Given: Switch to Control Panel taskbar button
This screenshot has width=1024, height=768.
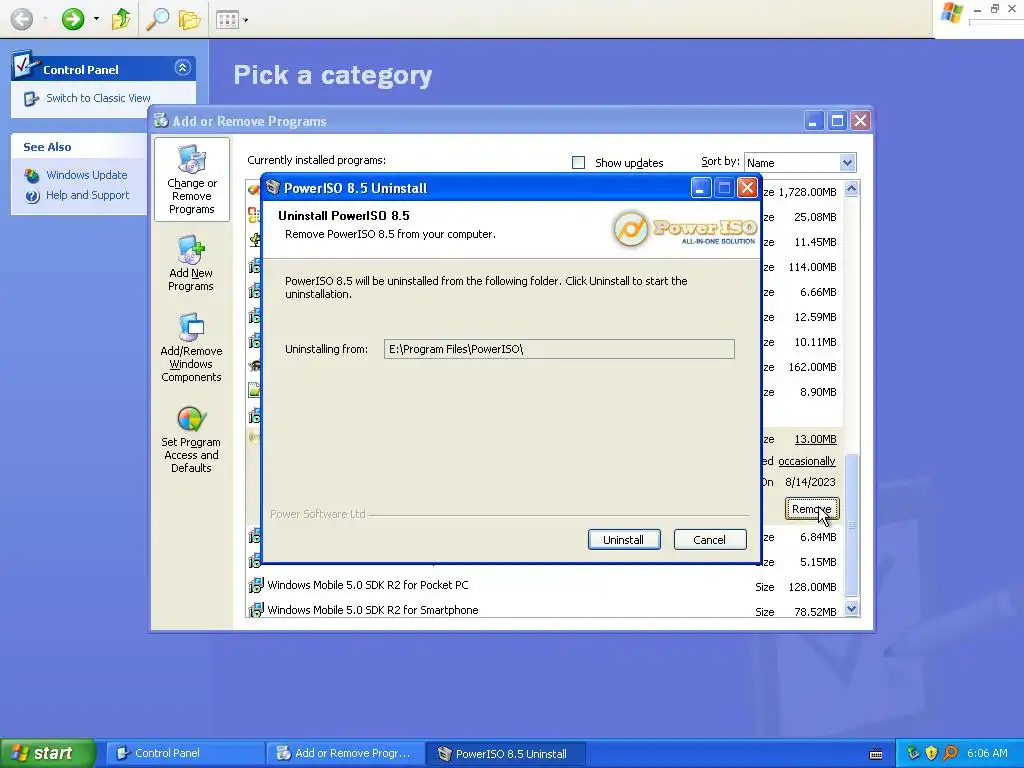Looking at the screenshot, I should [185, 754].
